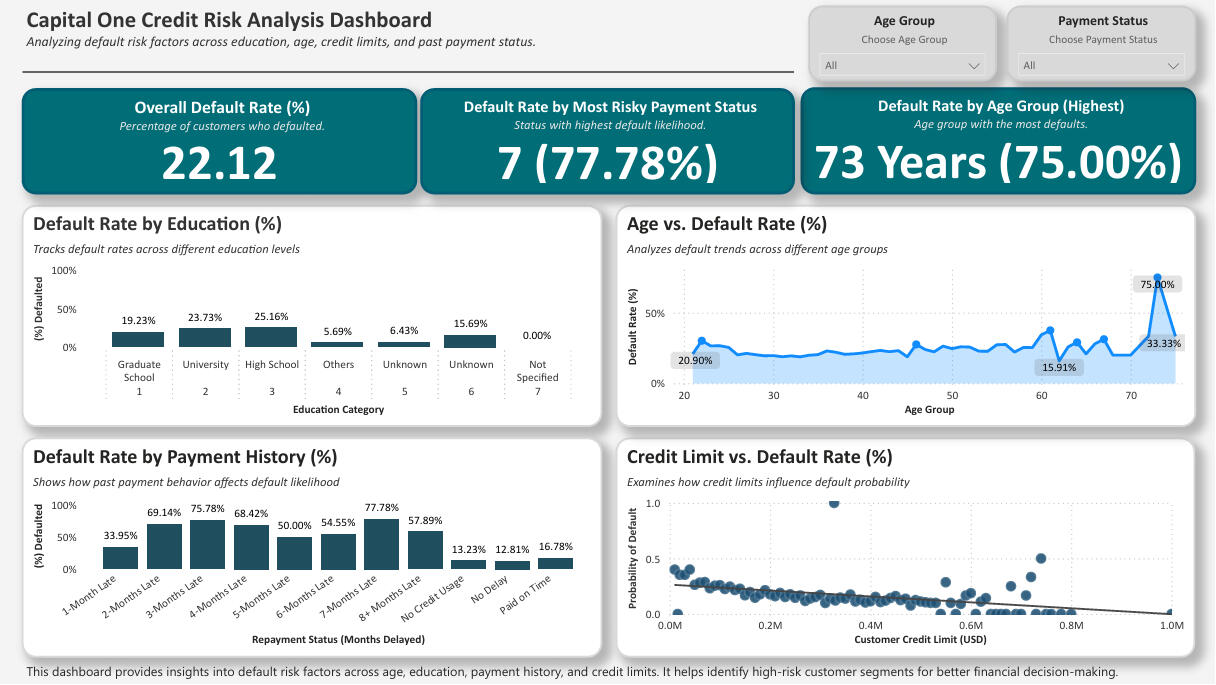Expand the chevron on the Age Group selector

[973, 65]
